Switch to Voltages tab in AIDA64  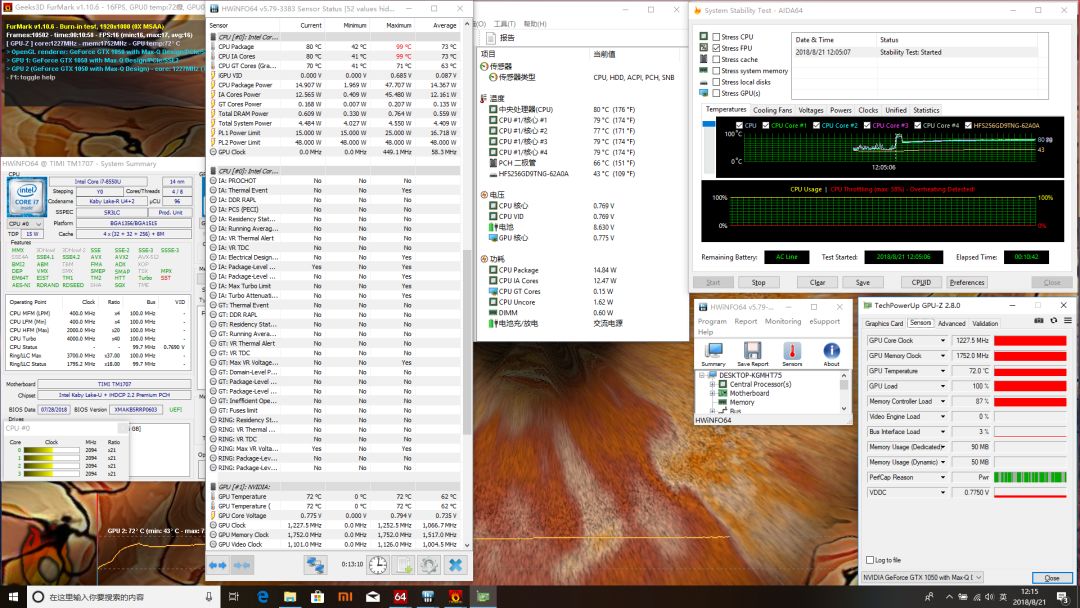pyautogui.click(x=811, y=110)
